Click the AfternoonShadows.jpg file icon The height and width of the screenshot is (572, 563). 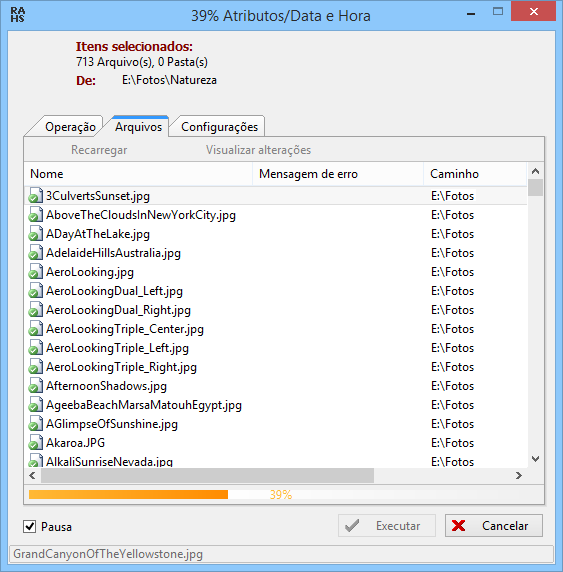point(35,386)
